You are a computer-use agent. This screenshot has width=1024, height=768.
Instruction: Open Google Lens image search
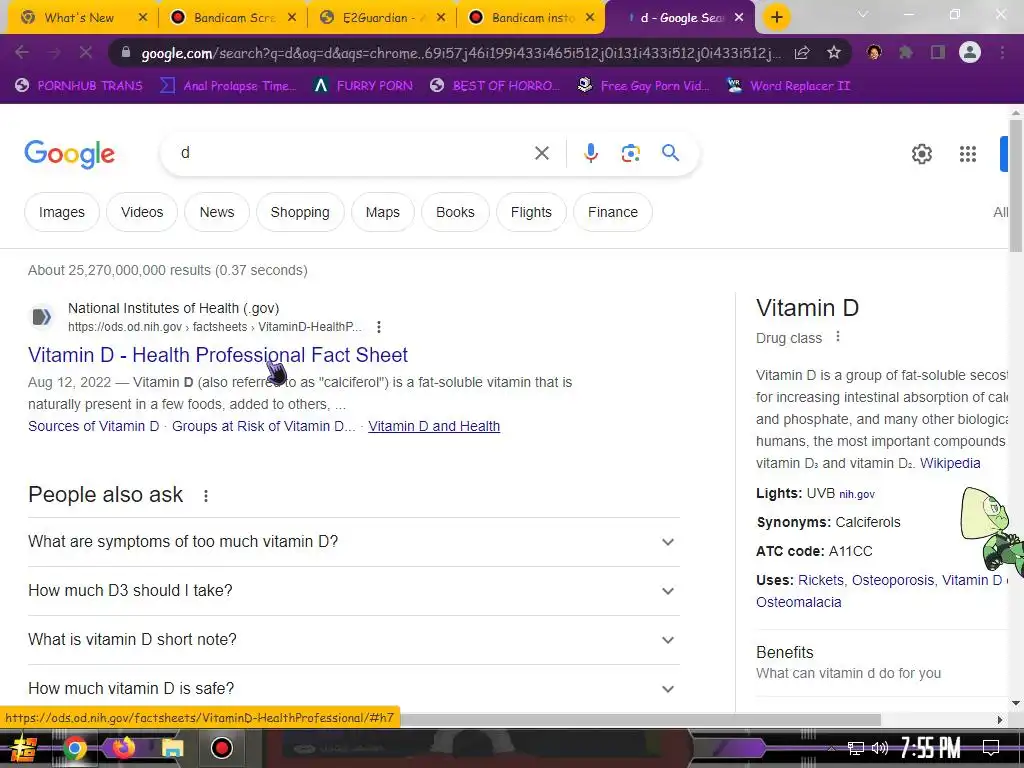(x=630, y=153)
